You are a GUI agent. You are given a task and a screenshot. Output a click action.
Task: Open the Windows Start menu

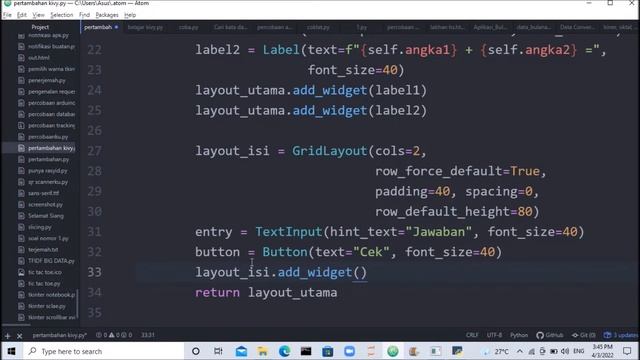pyautogui.click(x=11, y=351)
